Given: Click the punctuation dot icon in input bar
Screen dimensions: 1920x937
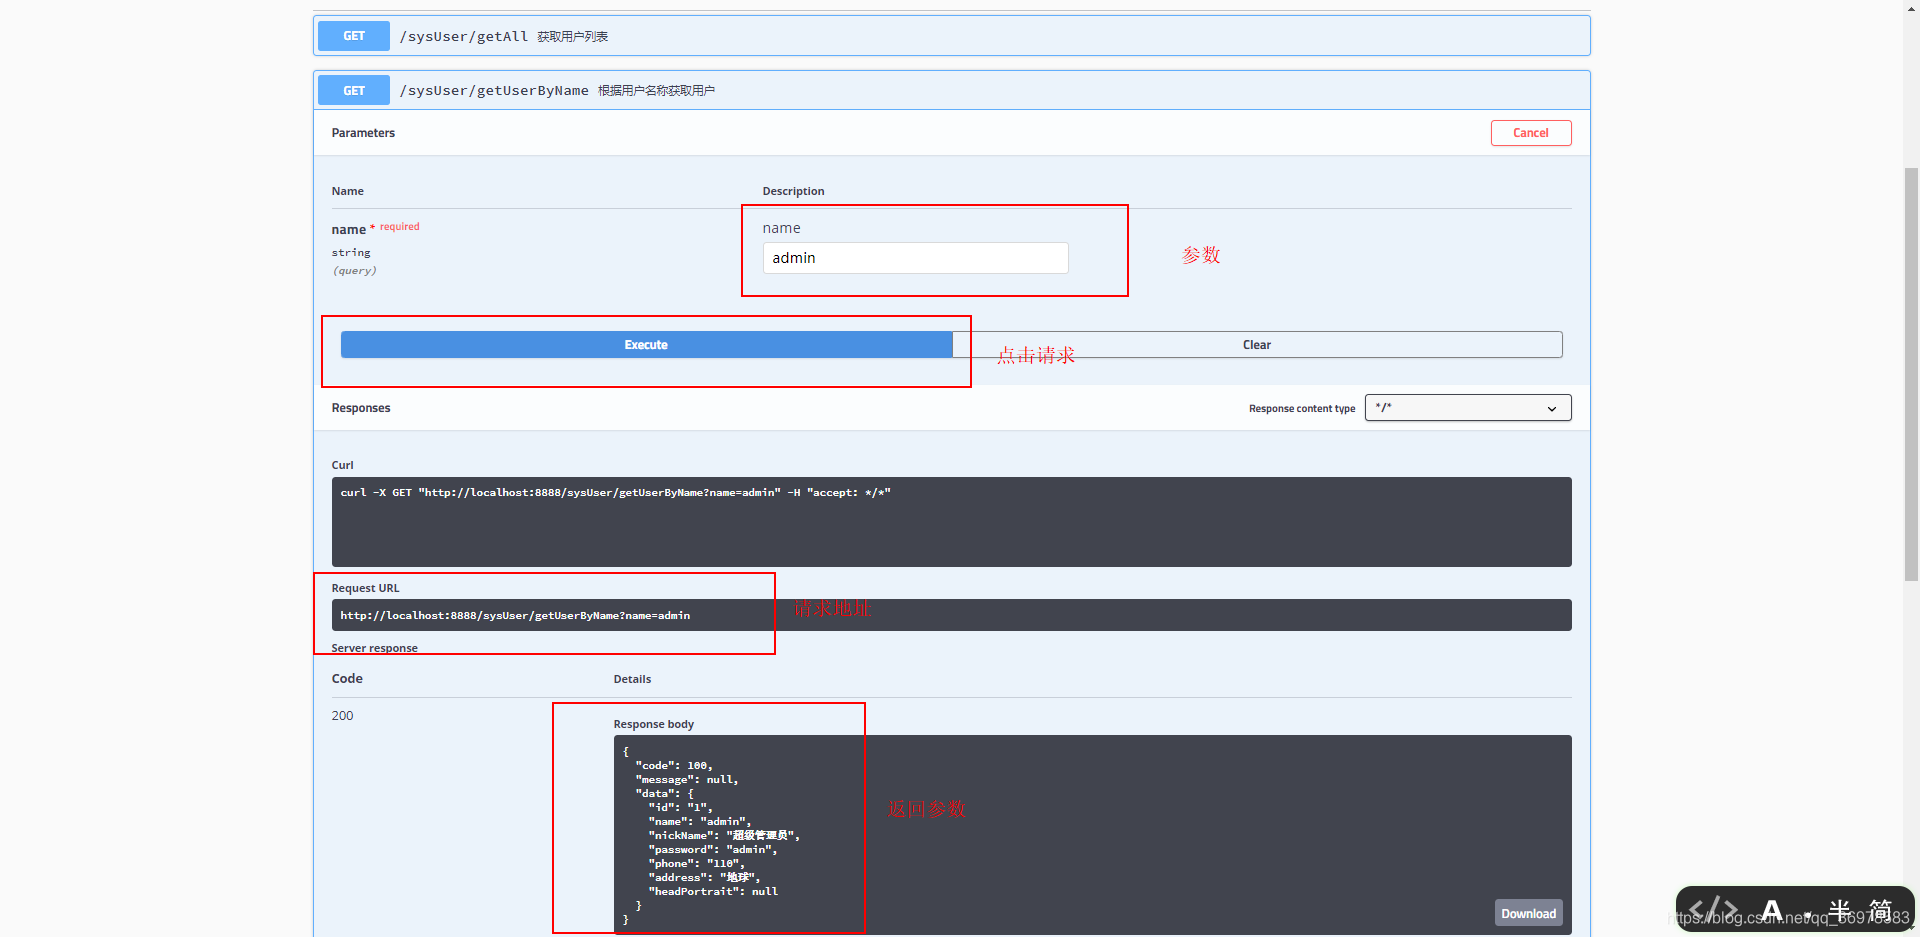Looking at the screenshot, I should click(1807, 915).
